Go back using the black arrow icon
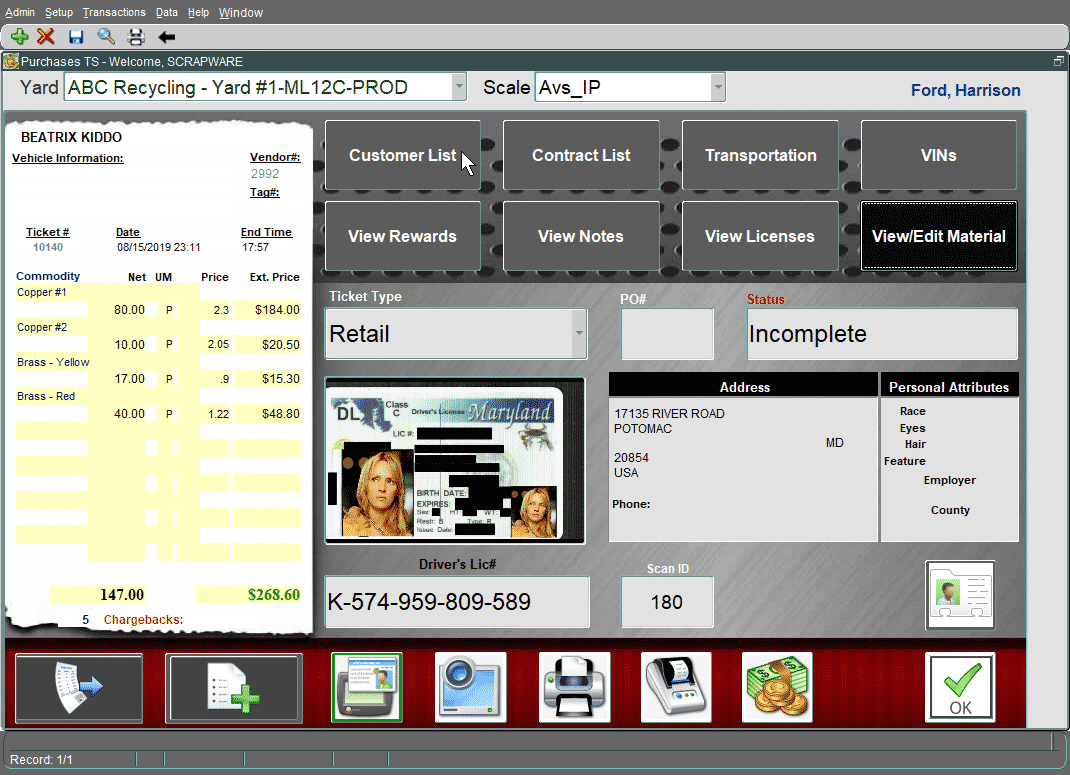This screenshot has height=775, width=1070. [166, 36]
